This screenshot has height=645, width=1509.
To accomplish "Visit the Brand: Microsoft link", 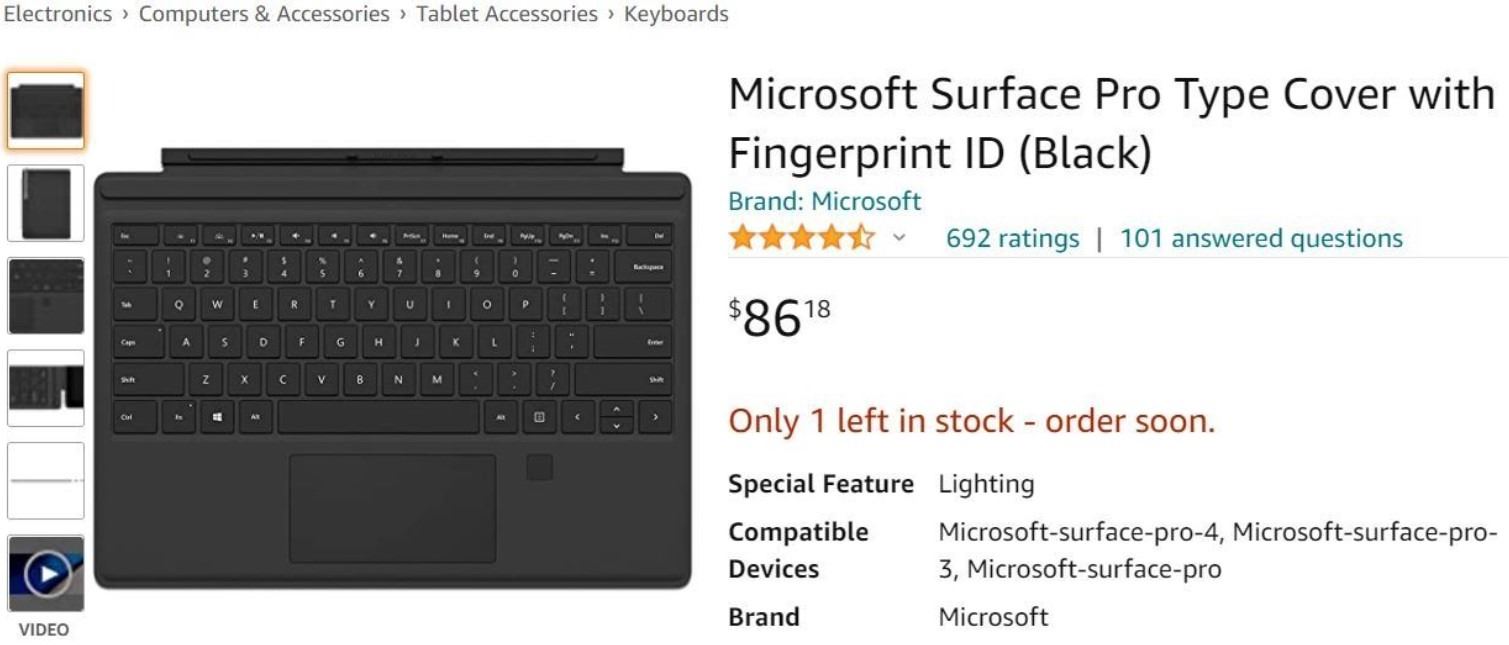I will (824, 201).
